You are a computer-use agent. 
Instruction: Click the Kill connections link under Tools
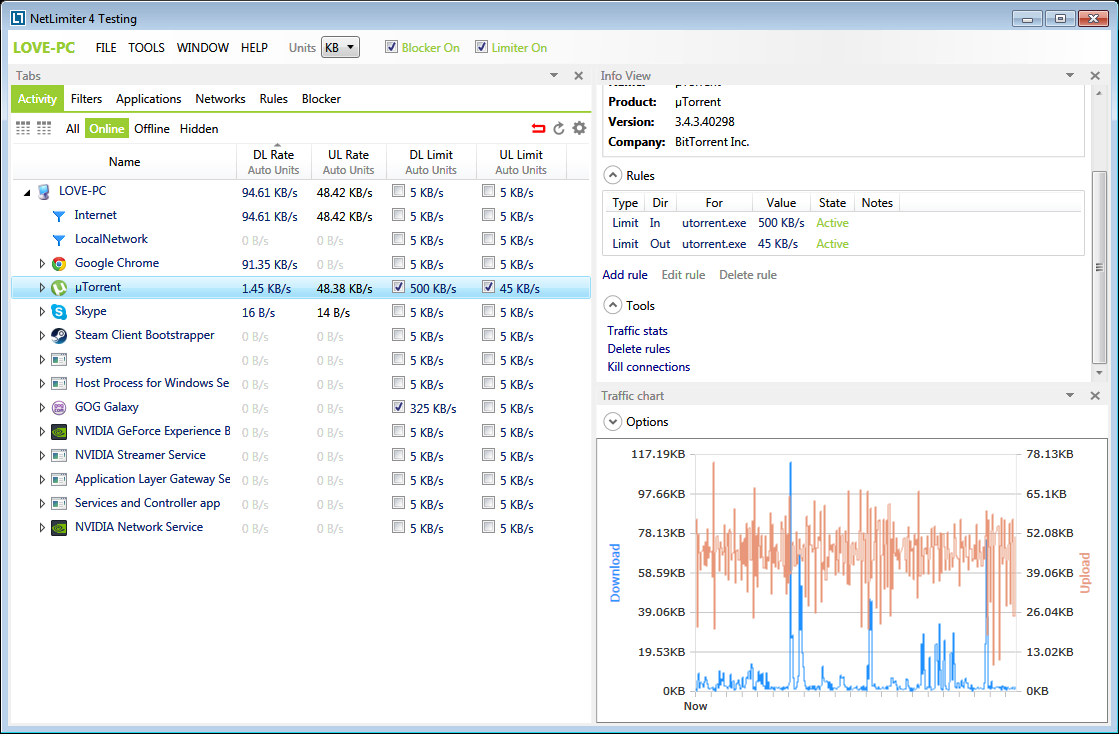pos(648,366)
